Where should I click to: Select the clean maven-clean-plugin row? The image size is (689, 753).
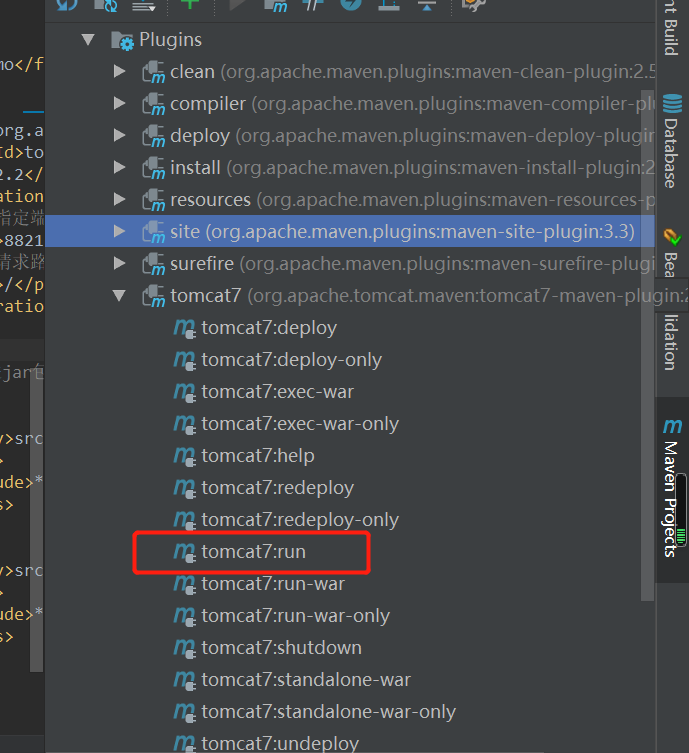(x=350, y=72)
